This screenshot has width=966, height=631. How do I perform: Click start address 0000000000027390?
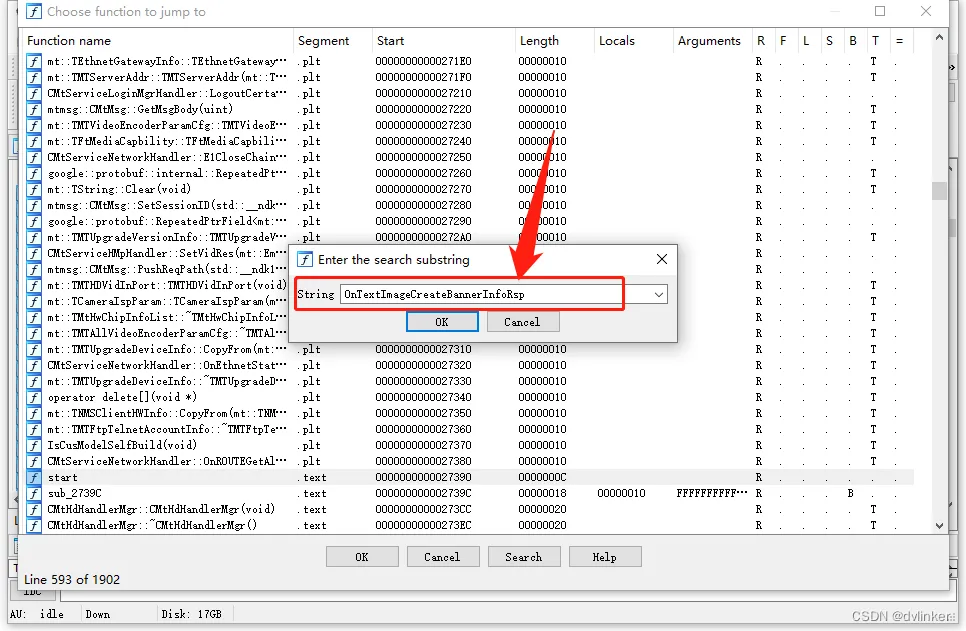pos(423,478)
